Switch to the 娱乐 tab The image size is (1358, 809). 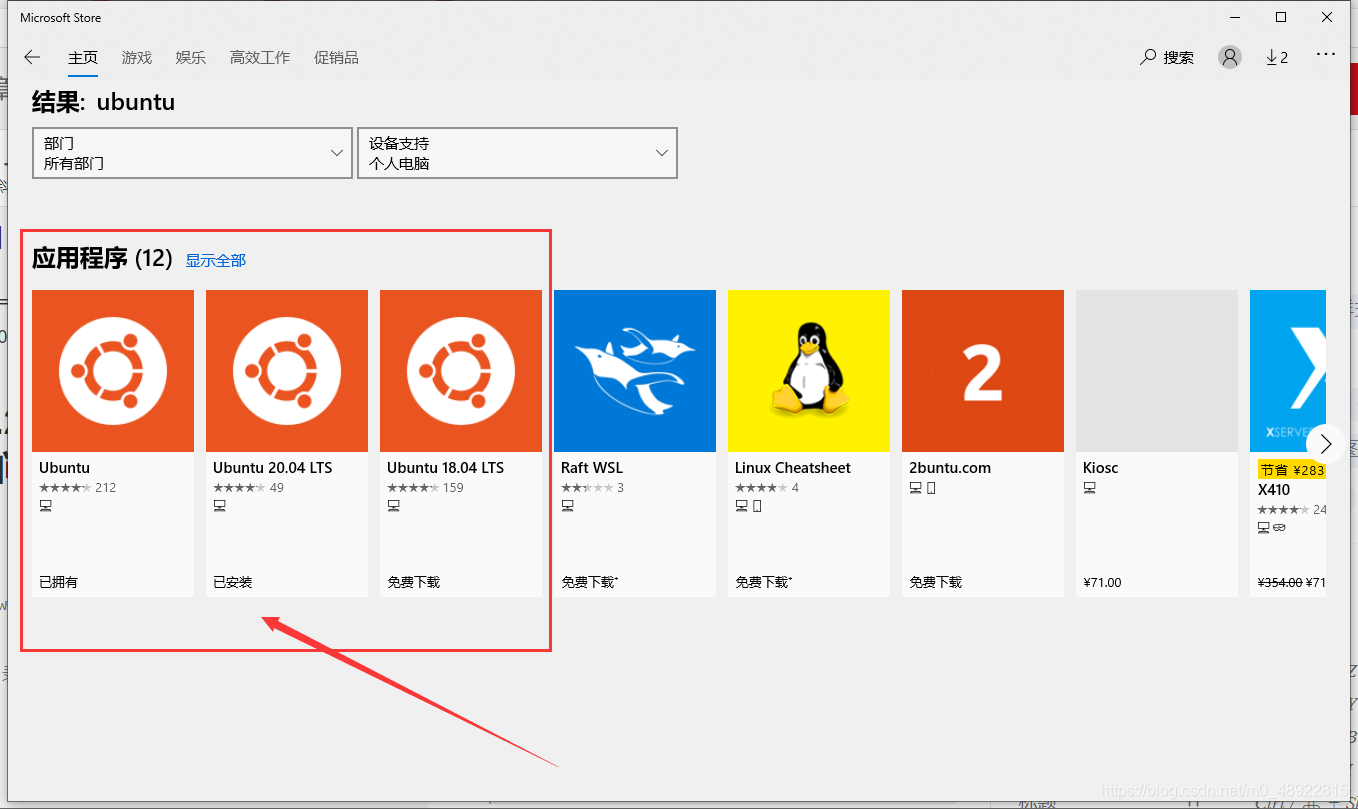coord(191,58)
